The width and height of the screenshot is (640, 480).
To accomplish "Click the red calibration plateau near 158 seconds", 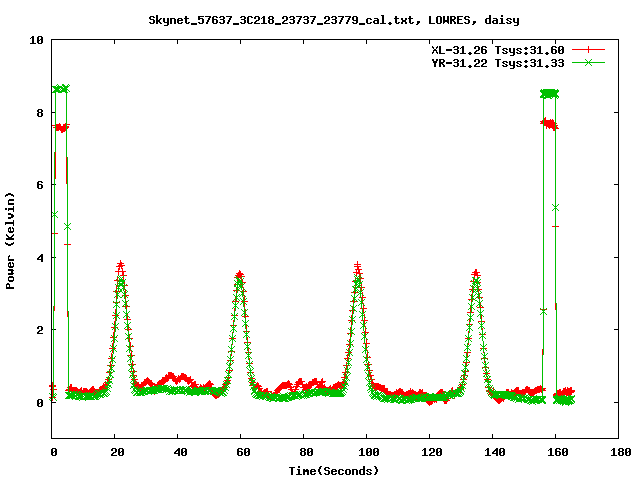I will coord(549,124).
